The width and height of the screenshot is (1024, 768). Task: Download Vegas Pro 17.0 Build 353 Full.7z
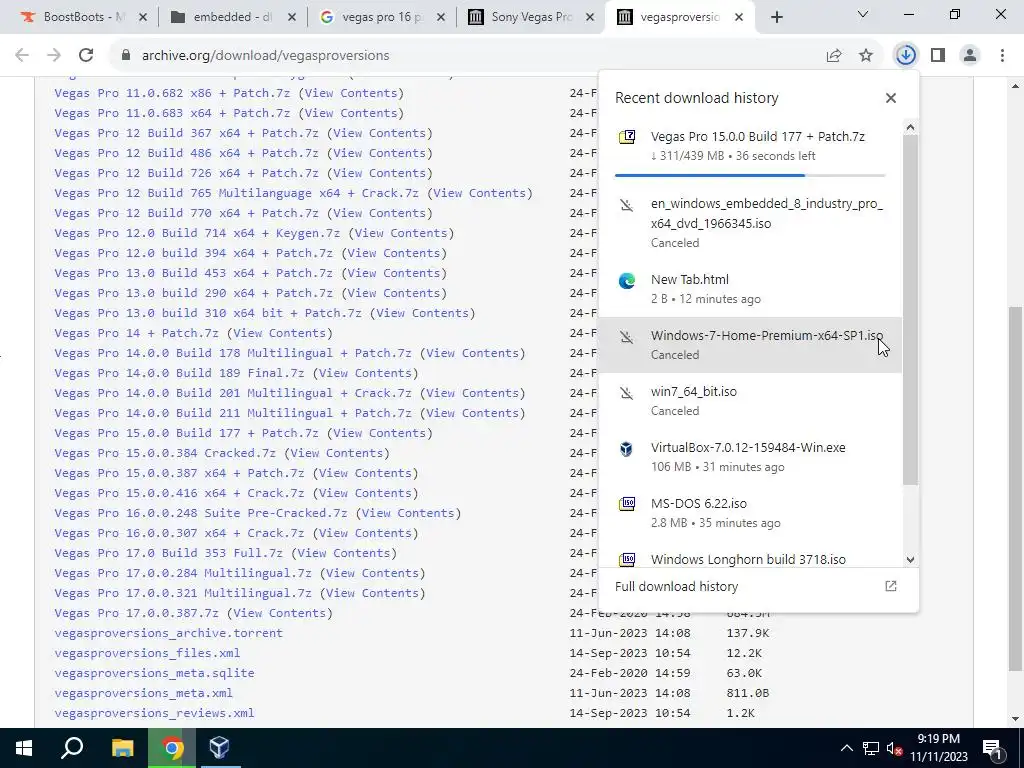coord(168,553)
